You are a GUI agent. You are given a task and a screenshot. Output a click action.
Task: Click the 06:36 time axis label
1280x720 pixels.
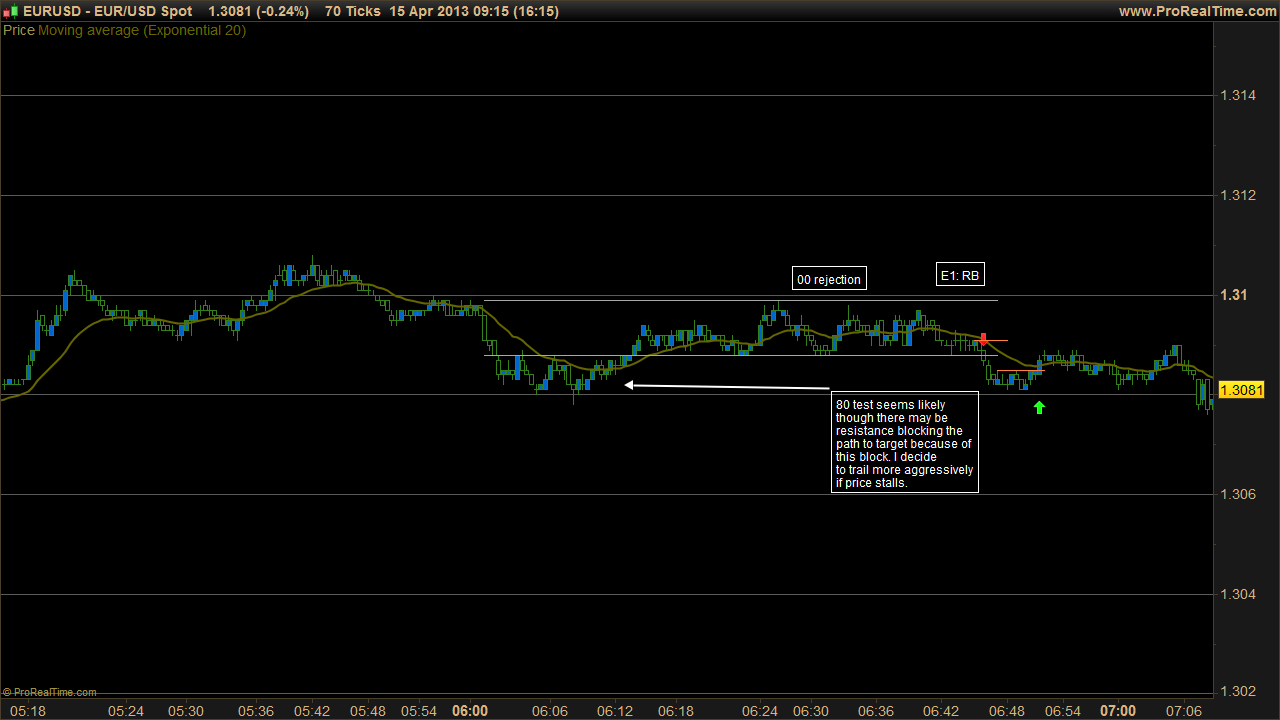click(x=876, y=711)
